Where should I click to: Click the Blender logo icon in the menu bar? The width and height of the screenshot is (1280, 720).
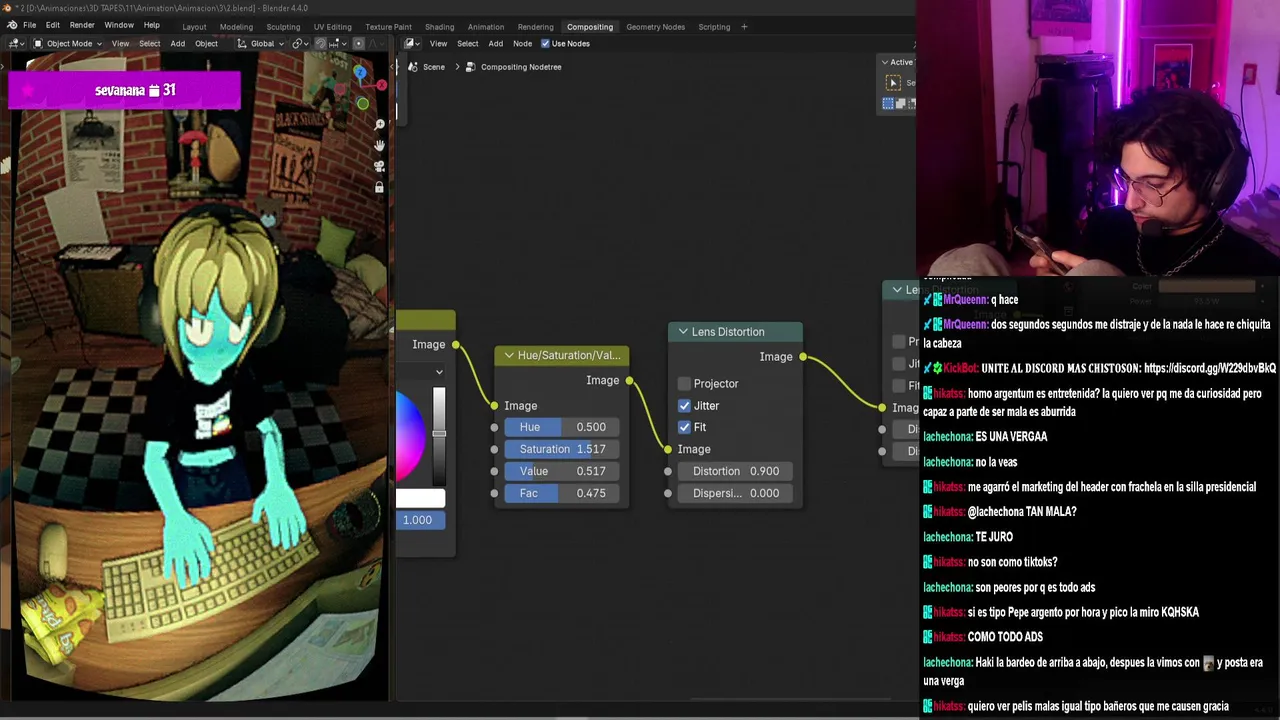[11, 25]
